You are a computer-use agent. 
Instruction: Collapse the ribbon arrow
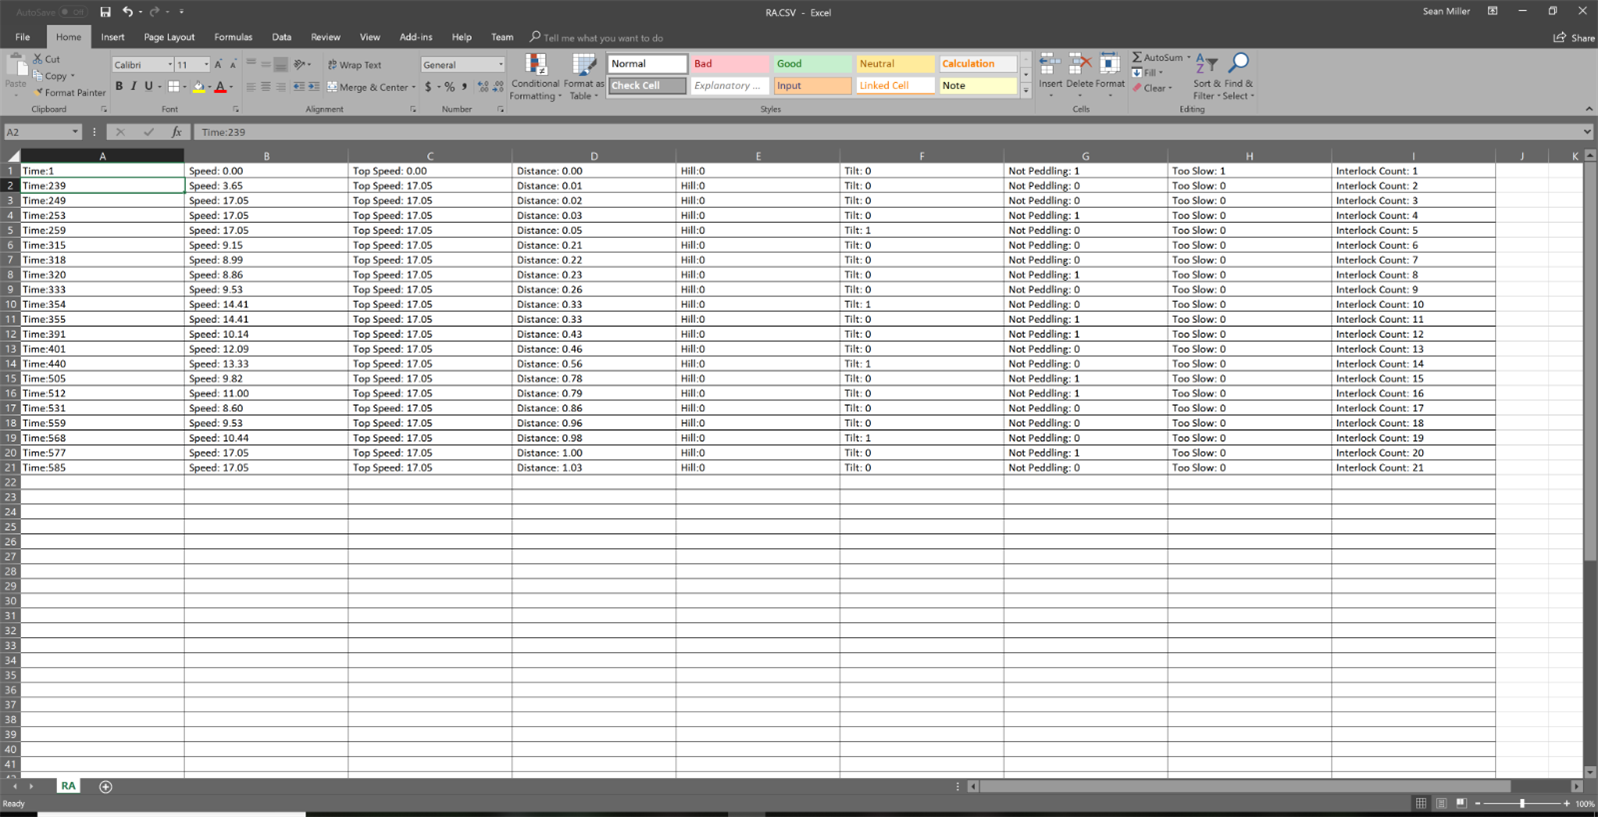pyautogui.click(x=1588, y=109)
